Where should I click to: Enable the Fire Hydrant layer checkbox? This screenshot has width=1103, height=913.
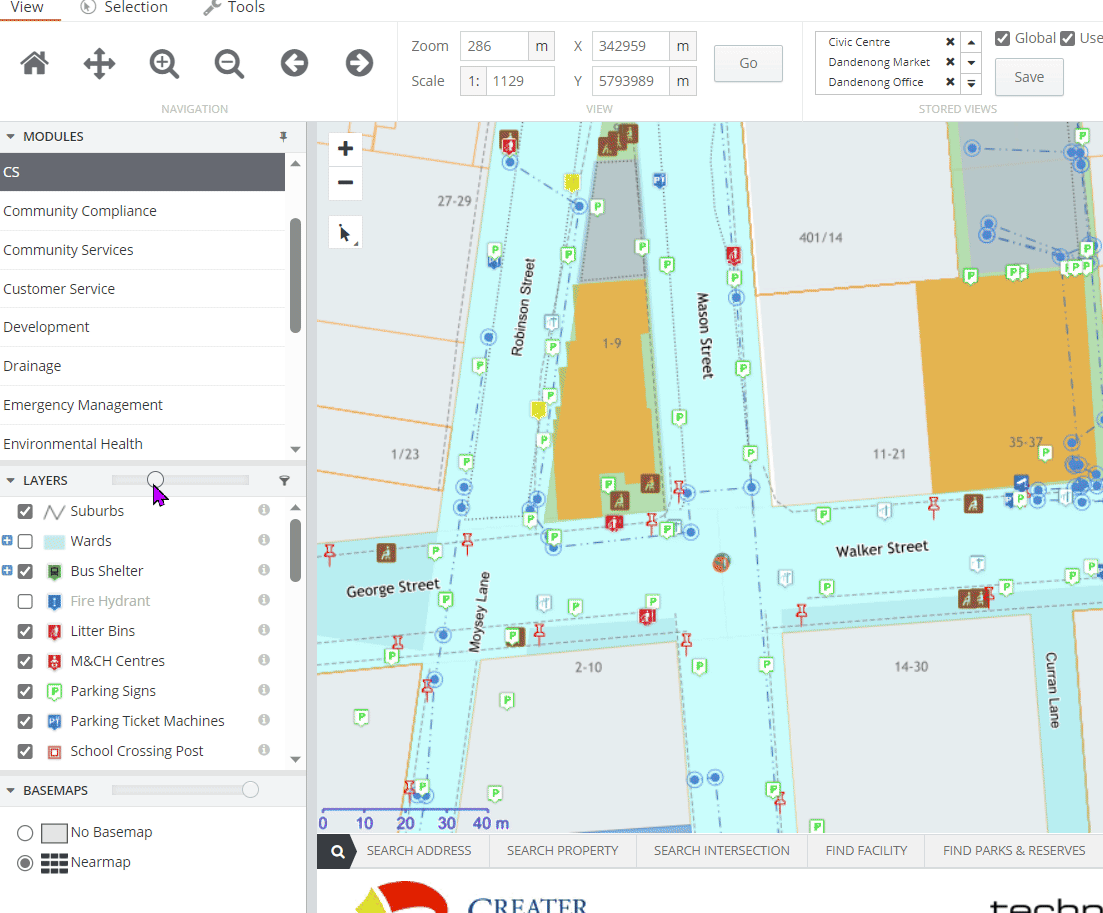coord(26,601)
